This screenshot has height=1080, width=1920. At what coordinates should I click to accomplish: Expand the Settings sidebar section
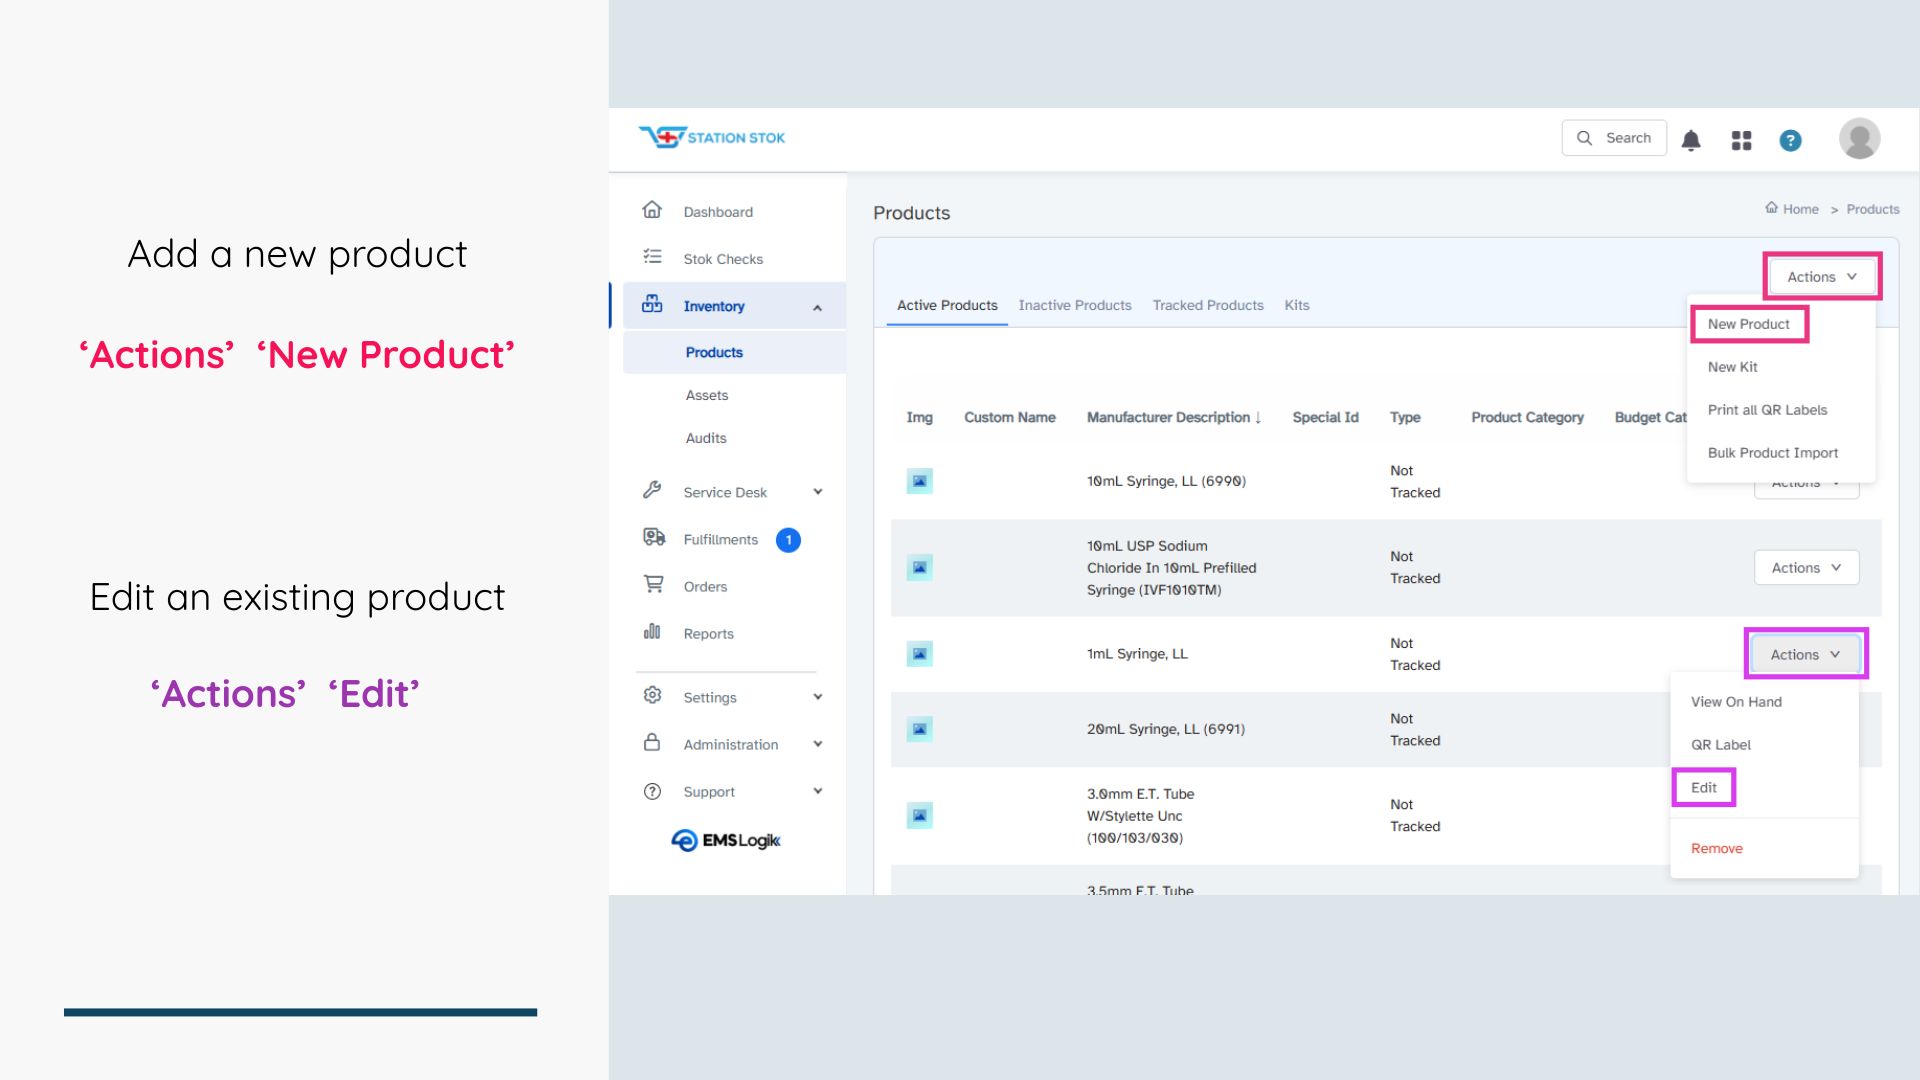point(817,697)
